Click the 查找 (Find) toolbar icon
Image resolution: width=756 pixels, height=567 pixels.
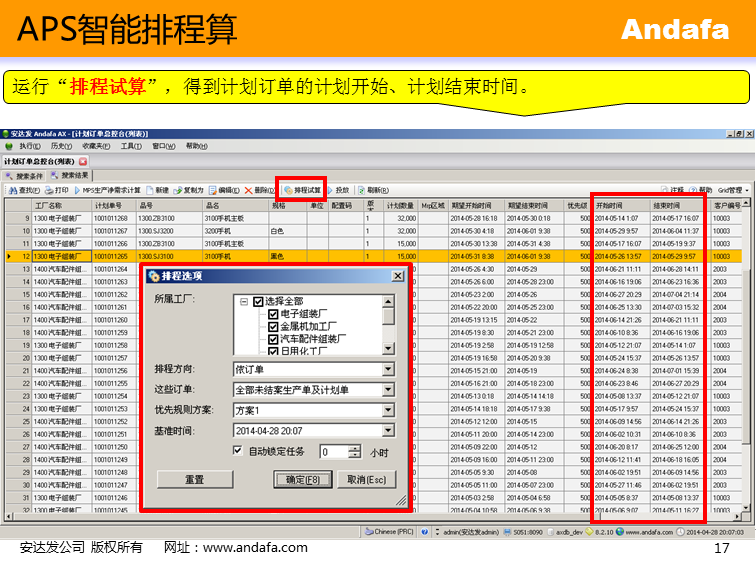point(23,190)
